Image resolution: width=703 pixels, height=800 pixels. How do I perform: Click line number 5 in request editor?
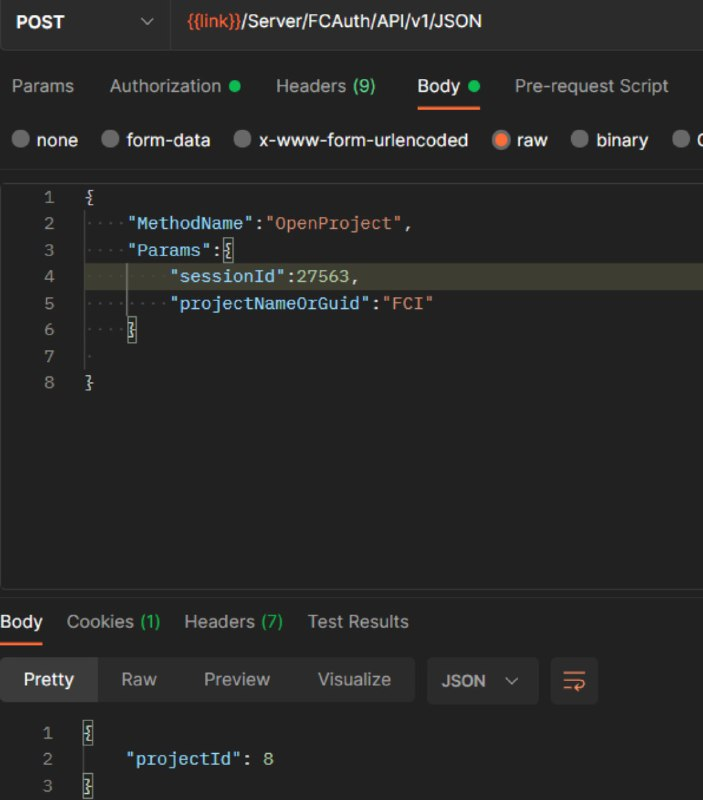(49, 304)
